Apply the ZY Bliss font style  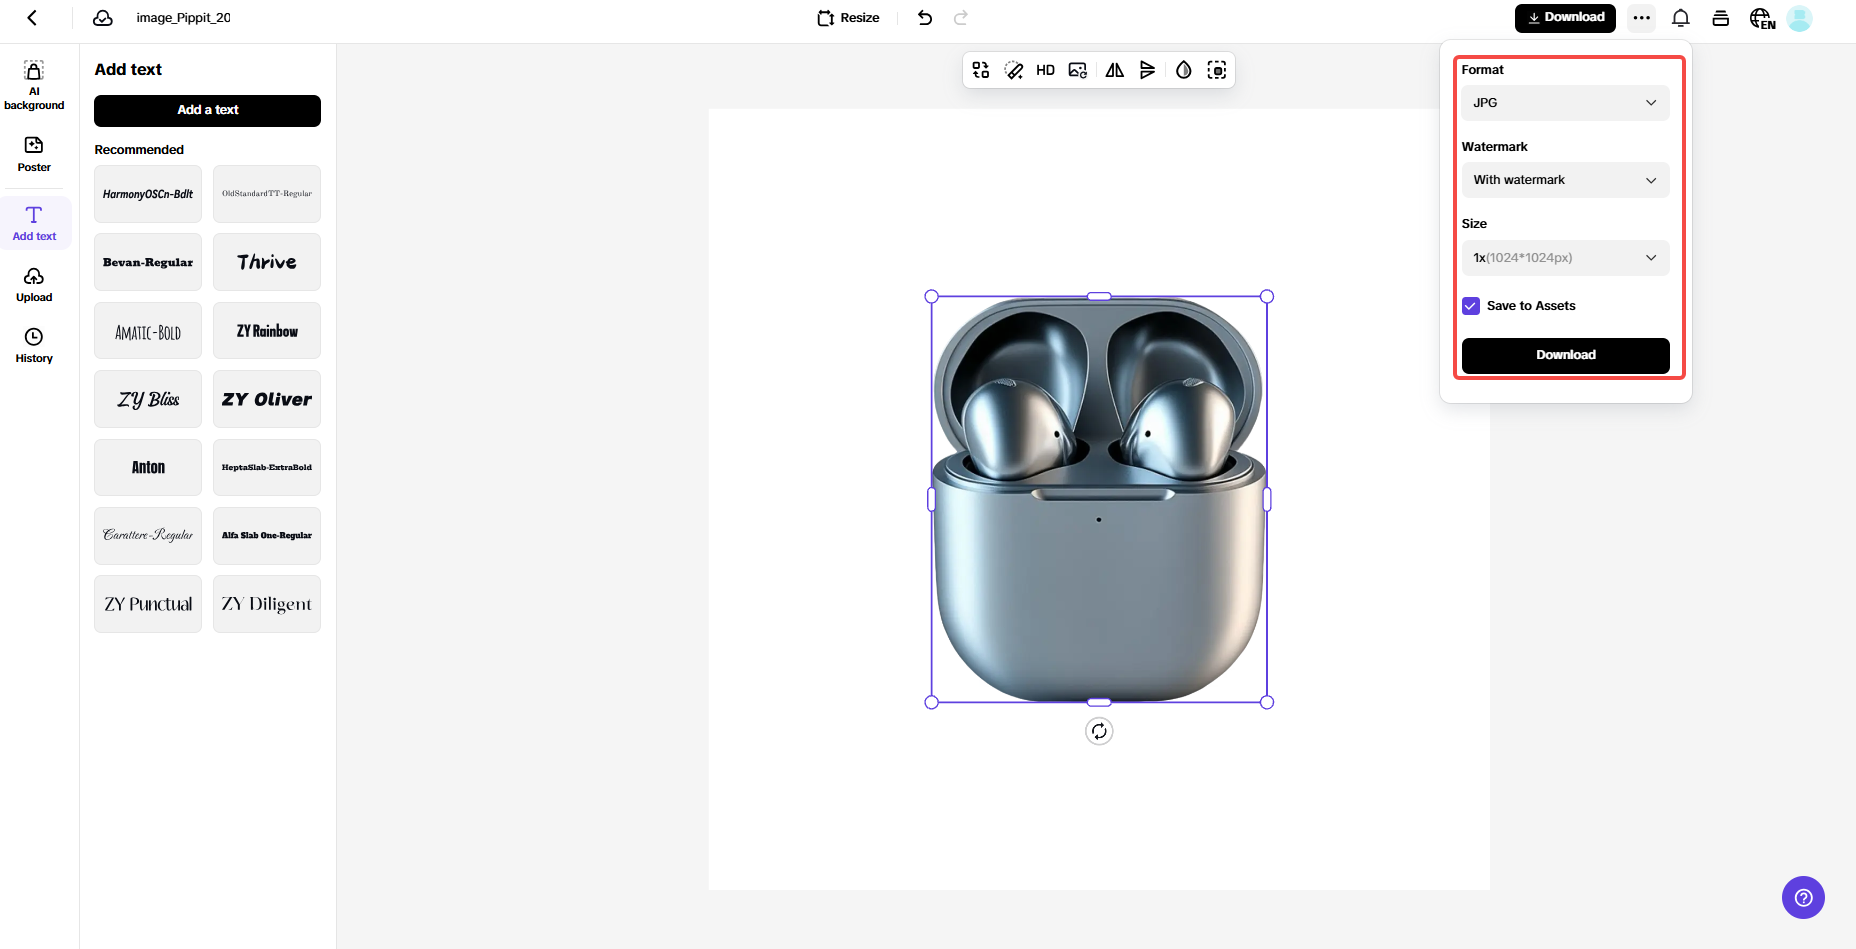[148, 399]
